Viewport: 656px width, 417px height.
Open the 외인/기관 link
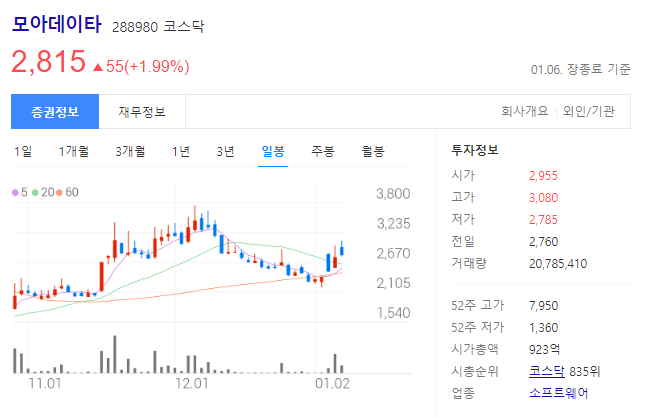(x=588, y=111)
